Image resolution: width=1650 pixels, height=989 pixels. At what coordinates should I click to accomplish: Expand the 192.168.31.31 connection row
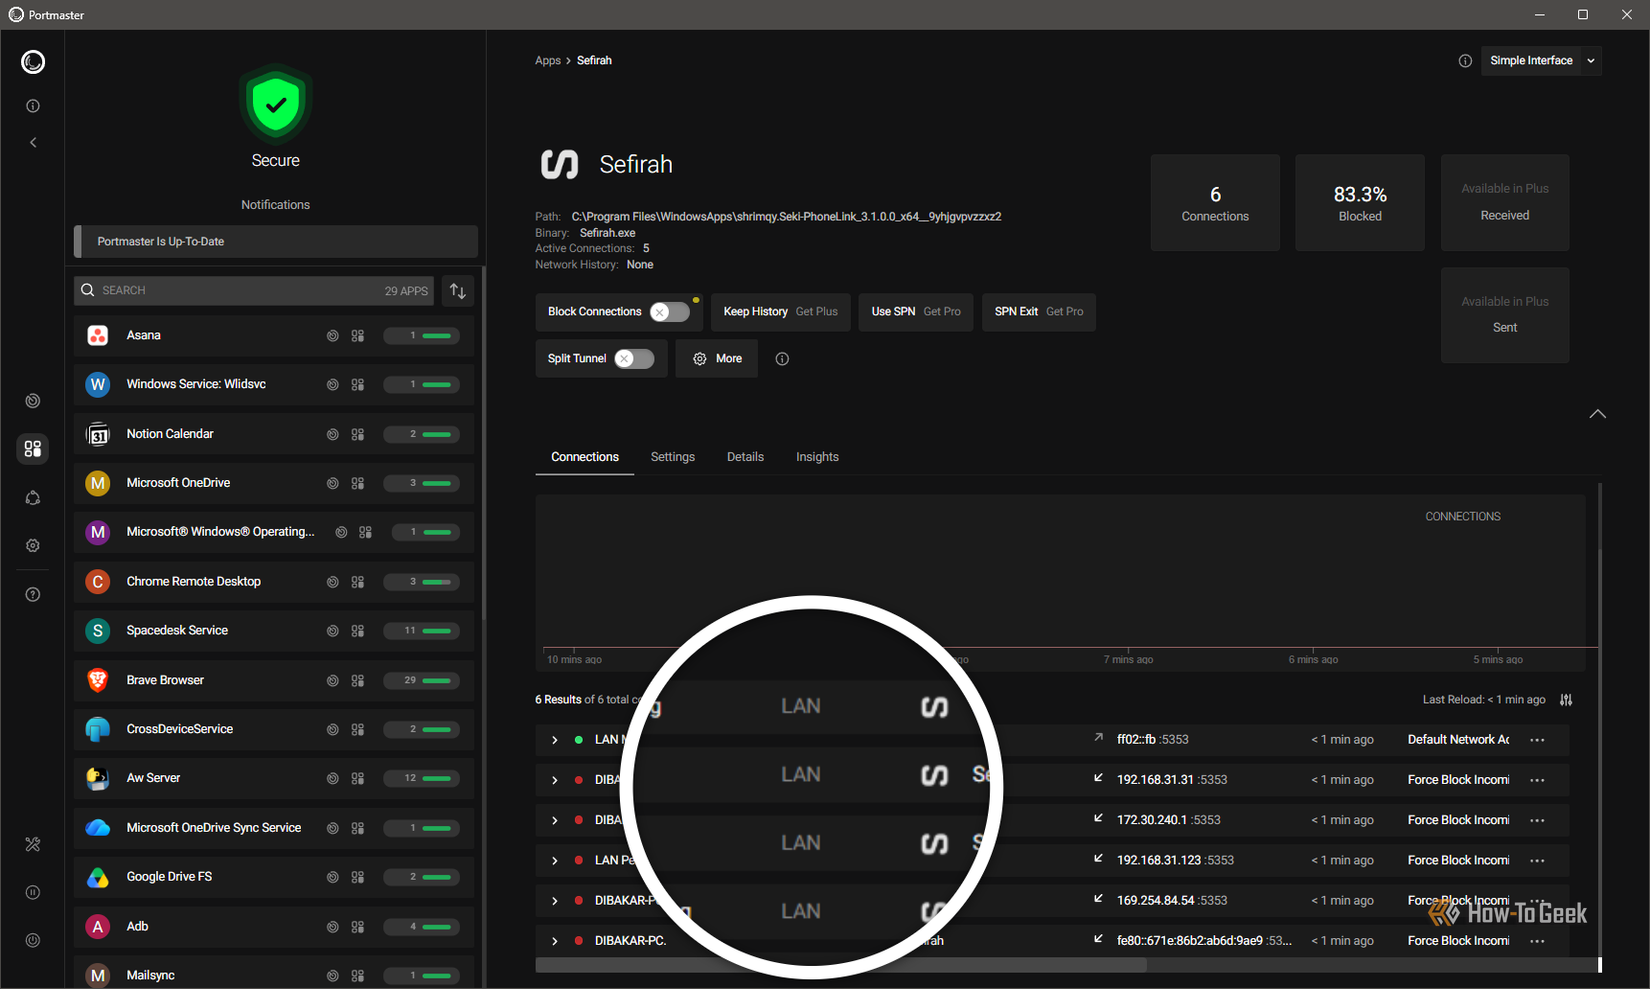tap(554, 781)
